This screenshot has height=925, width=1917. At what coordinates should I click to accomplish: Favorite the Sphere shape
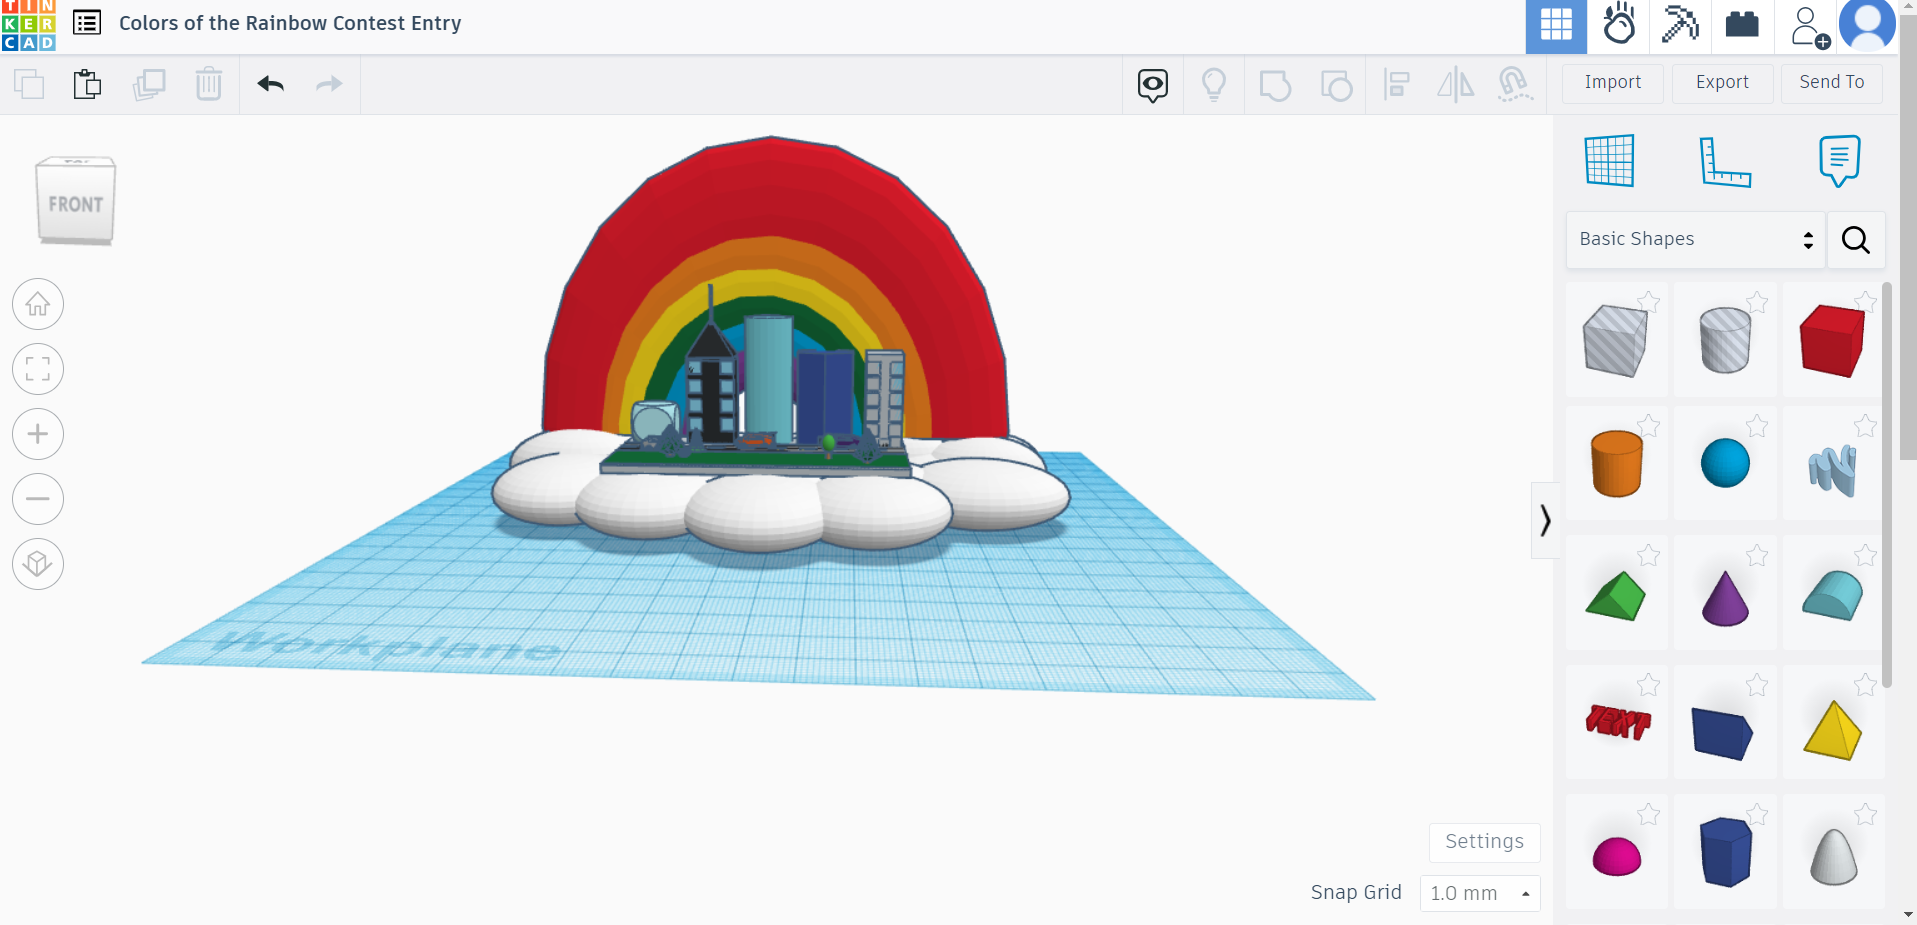point(1757,425)
